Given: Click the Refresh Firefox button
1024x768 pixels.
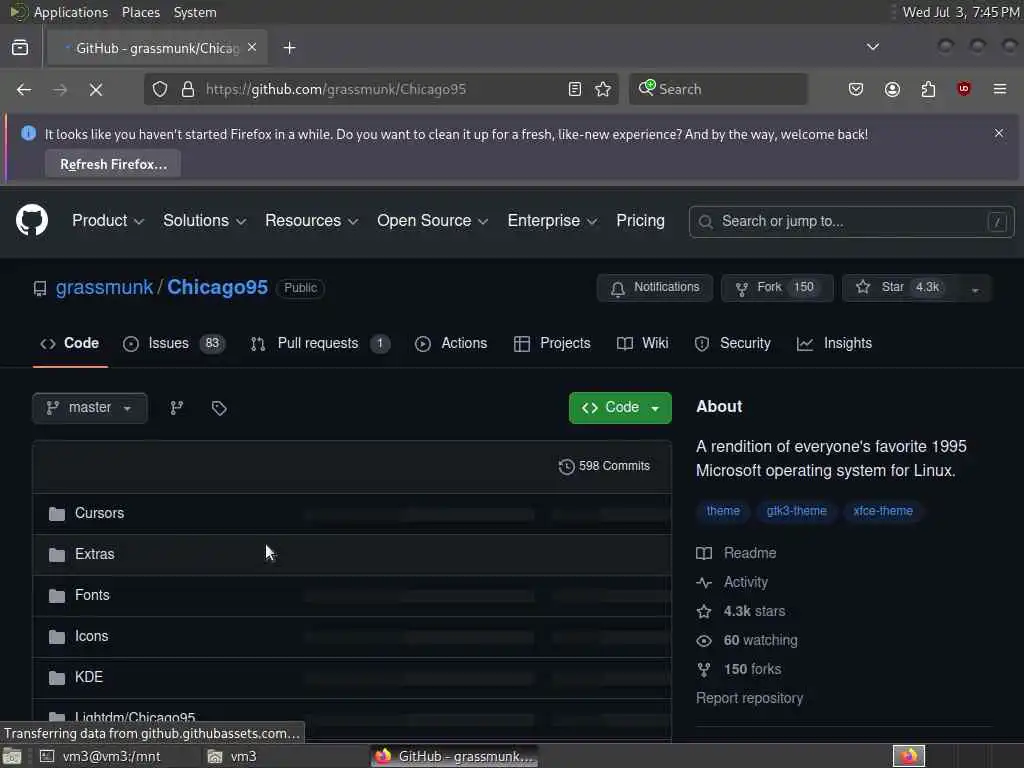Looking at the screenshot, I should (x=113, y=164).
